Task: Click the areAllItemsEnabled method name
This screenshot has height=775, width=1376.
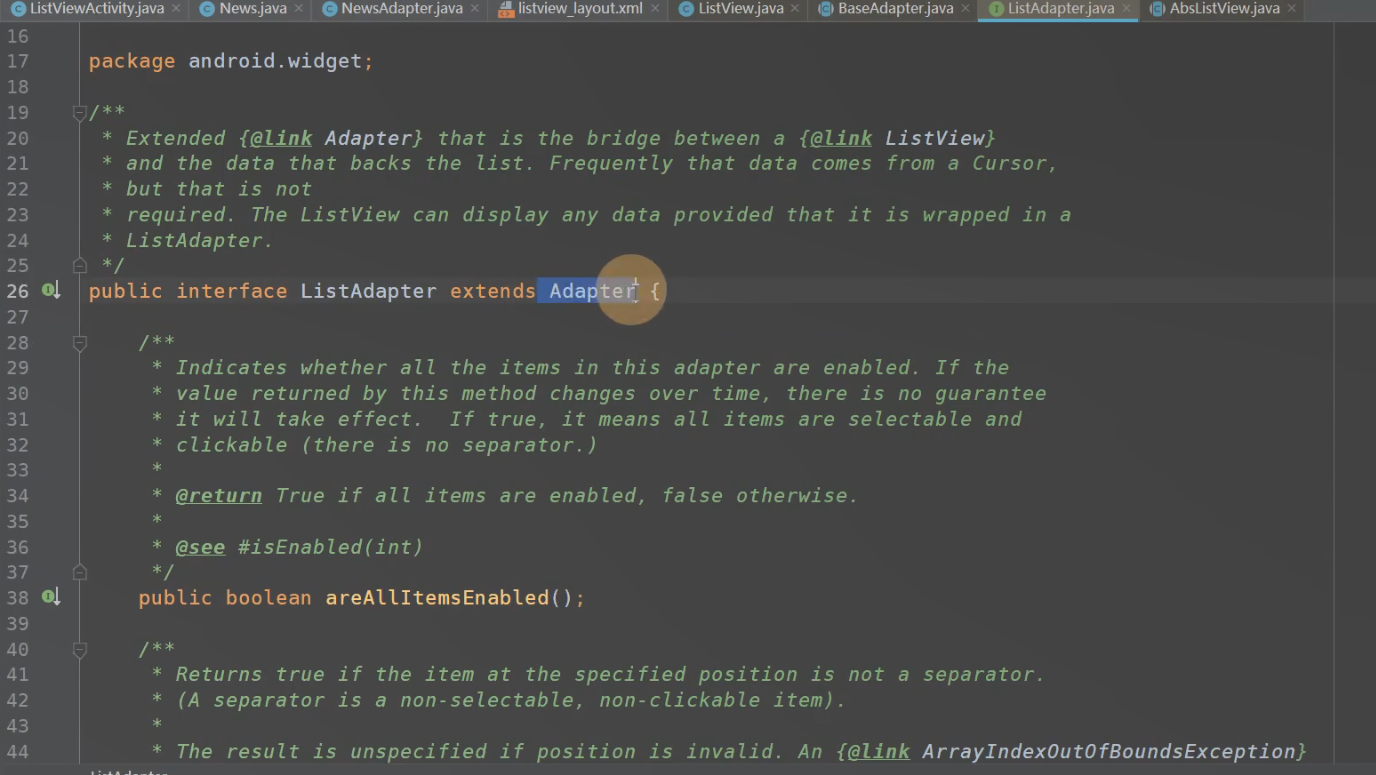Action: pyautogui.click(x=438, y=598)
